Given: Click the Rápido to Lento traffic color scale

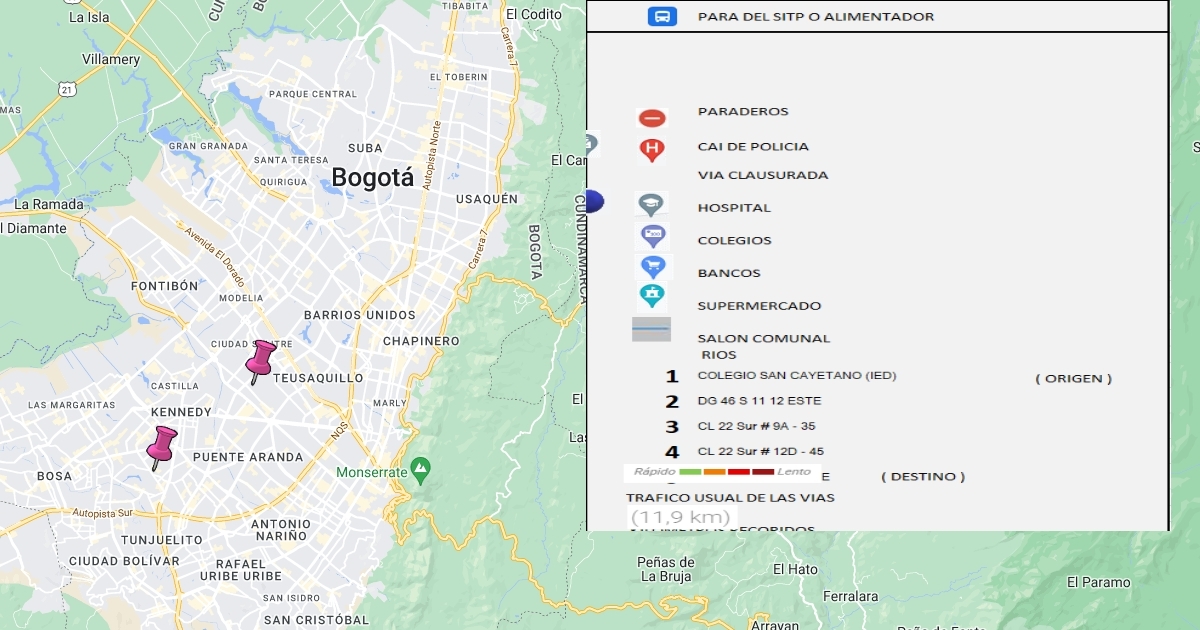Looking at the screenshot, I should (x=722, y=472).
